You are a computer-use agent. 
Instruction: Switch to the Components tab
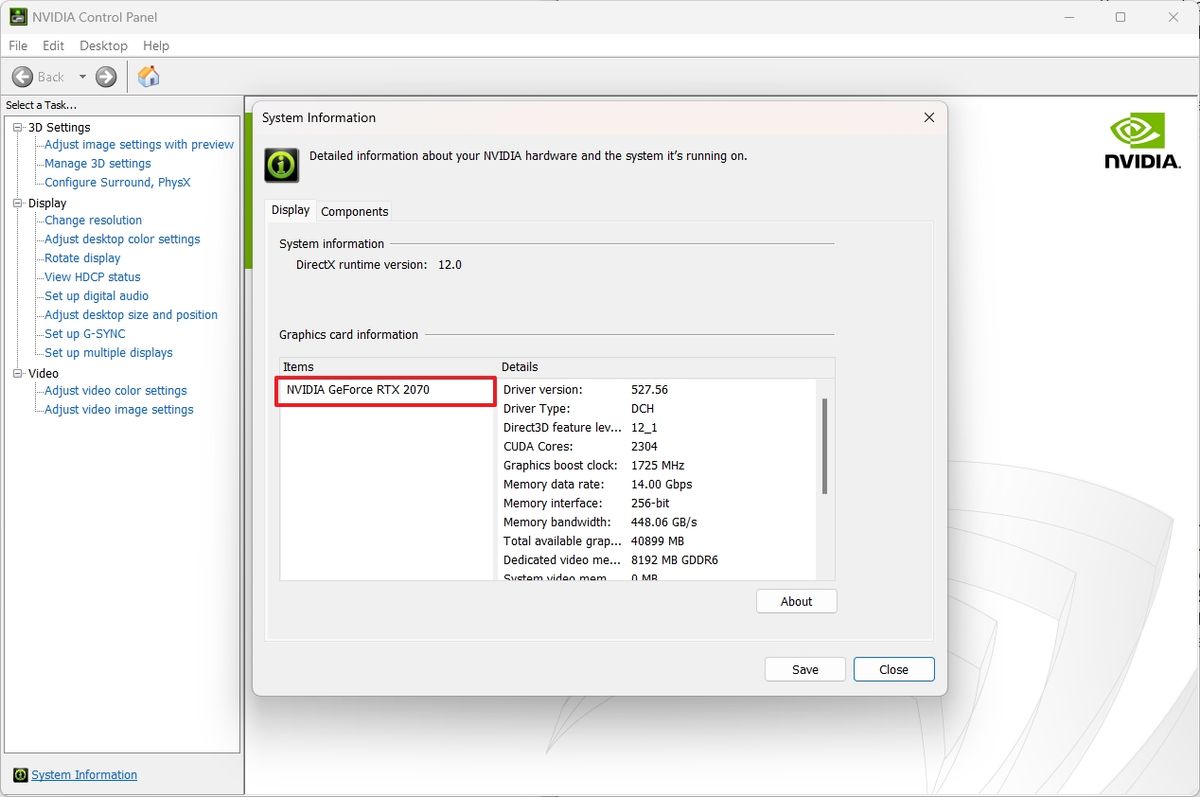point(354,211)
